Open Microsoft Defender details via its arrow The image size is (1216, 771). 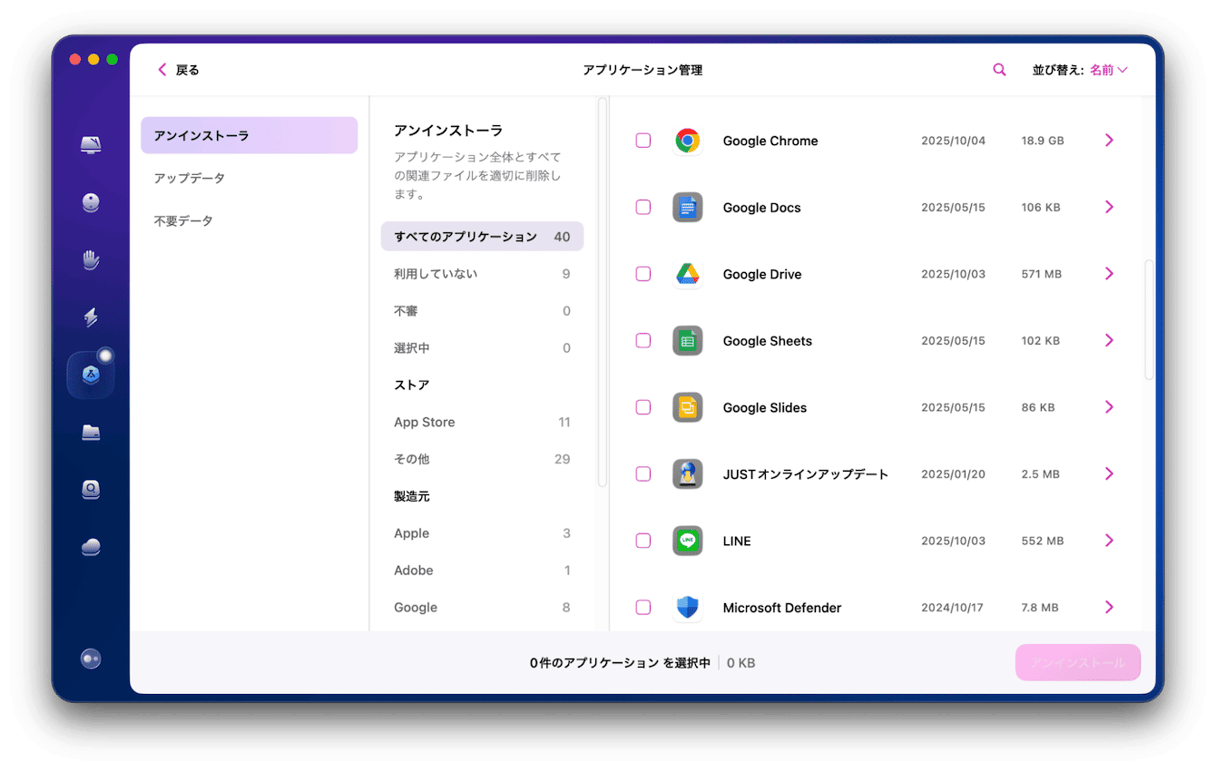(x=1108, y=607)
